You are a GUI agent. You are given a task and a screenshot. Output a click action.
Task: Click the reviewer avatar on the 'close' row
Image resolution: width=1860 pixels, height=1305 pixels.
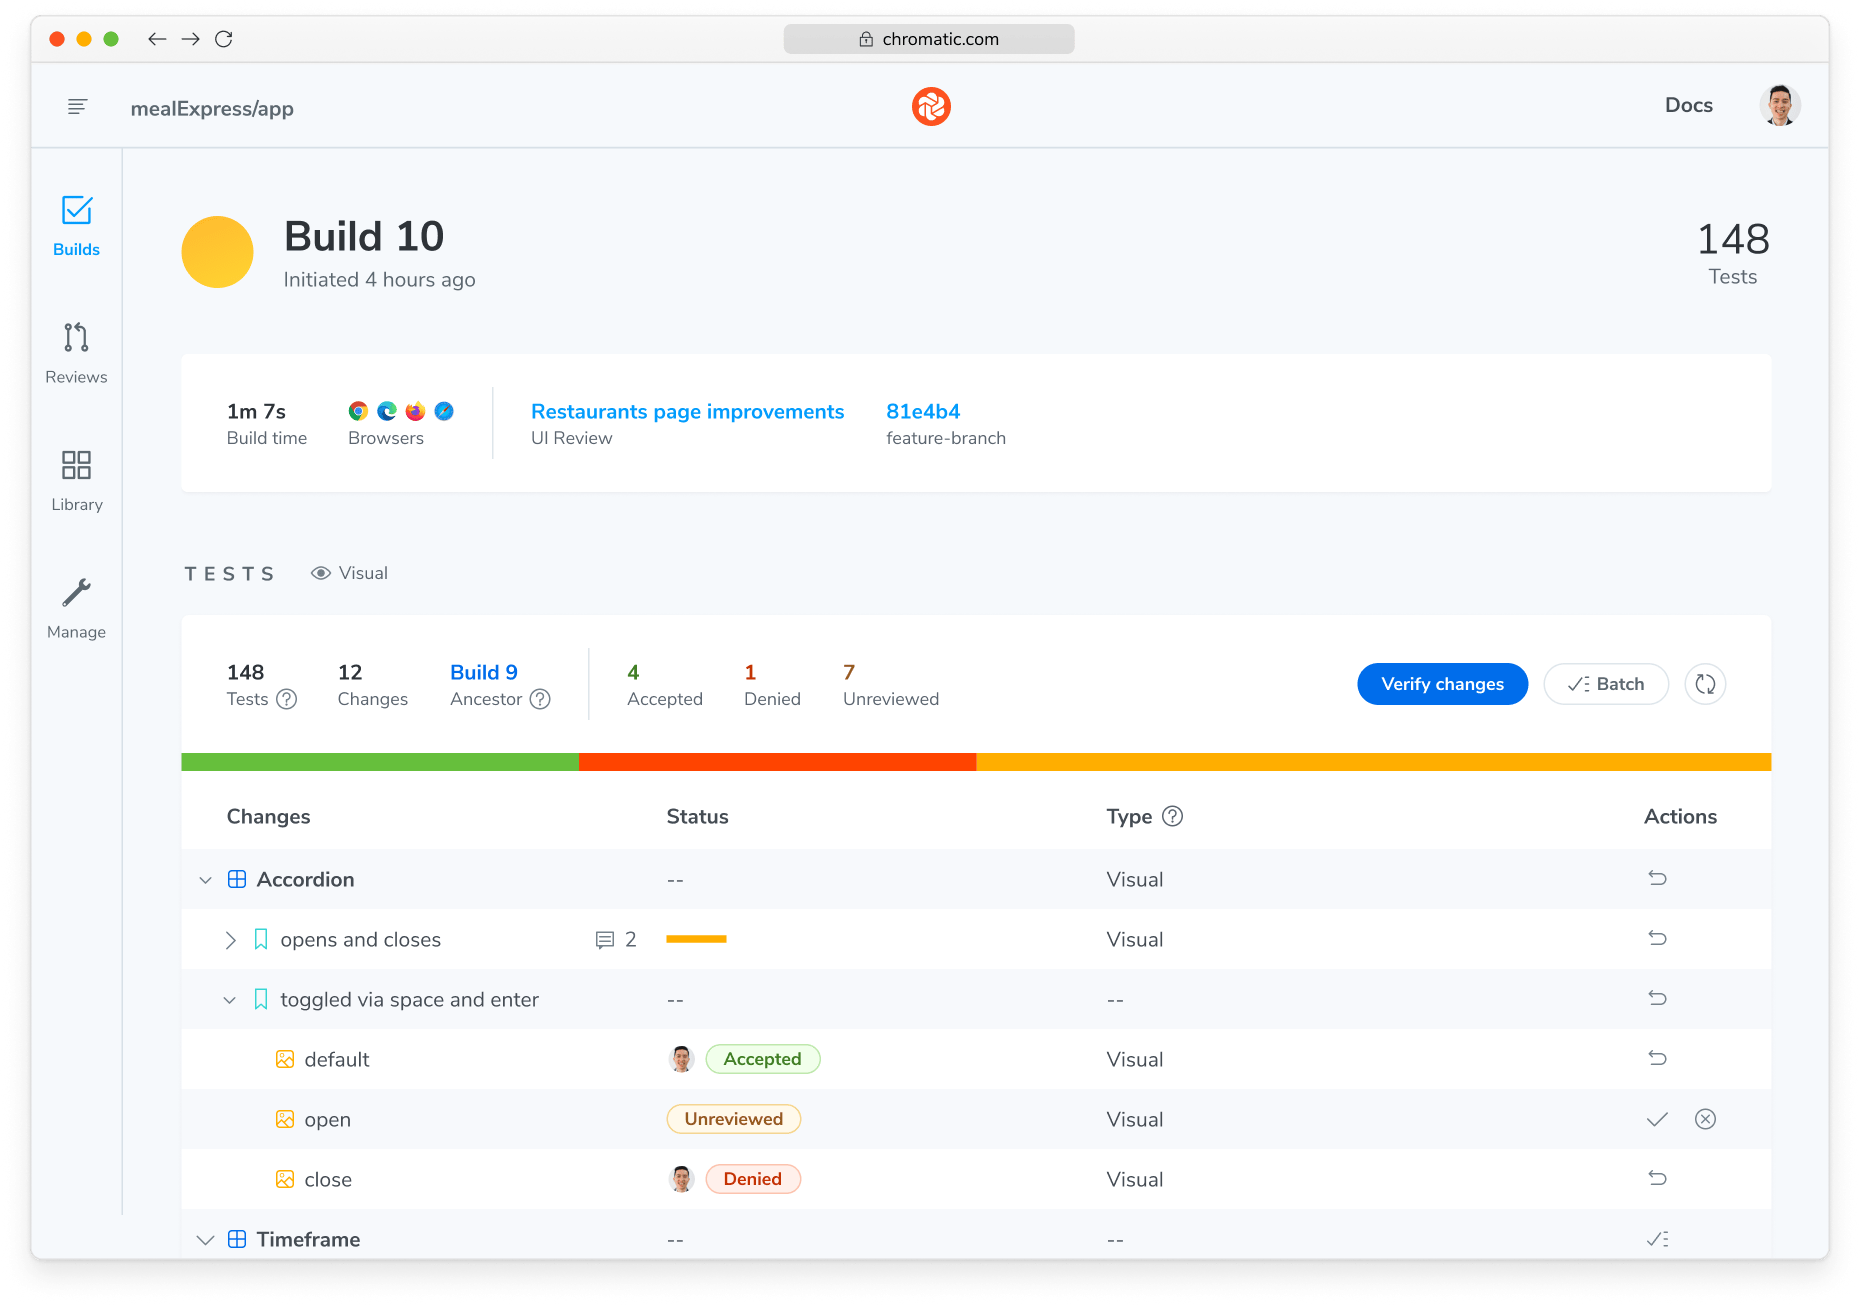[681, 1179]
